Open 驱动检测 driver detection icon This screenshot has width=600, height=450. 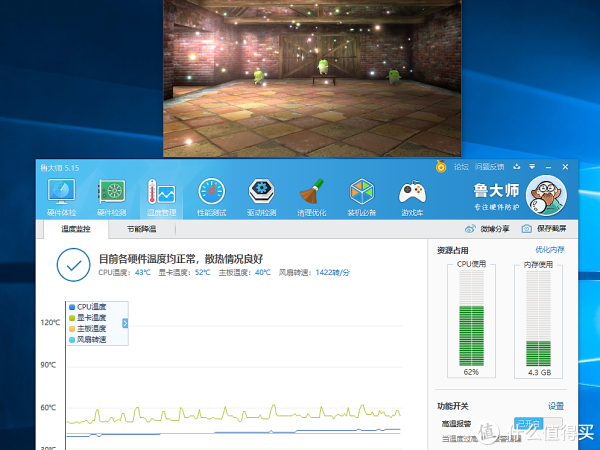pos(261,197)
